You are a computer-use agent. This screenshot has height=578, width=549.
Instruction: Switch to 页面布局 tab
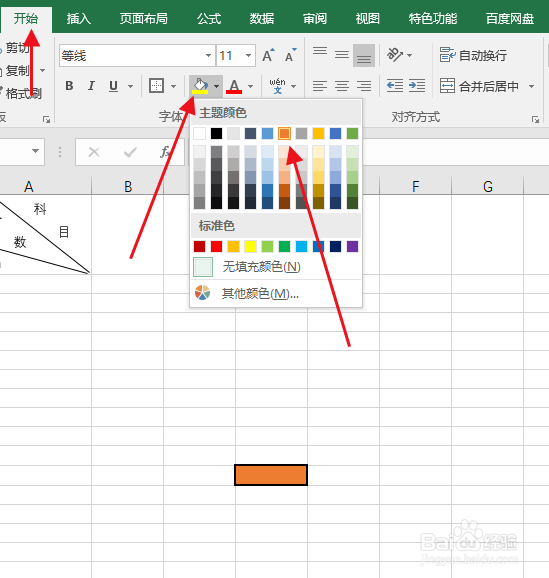click(143, 18)
